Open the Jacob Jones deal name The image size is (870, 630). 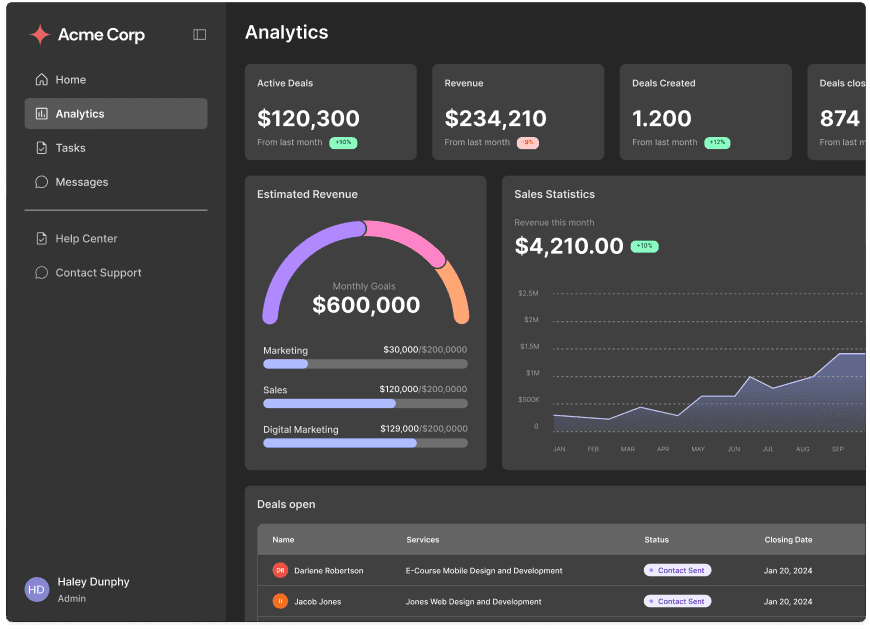coord(317,602)
